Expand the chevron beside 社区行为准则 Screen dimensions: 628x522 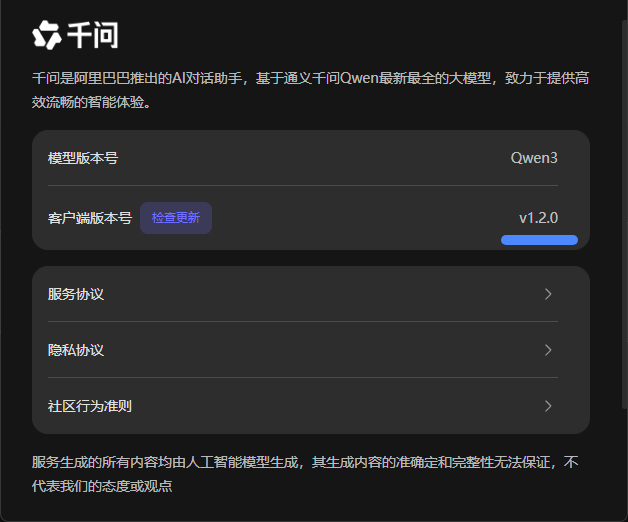548,406
